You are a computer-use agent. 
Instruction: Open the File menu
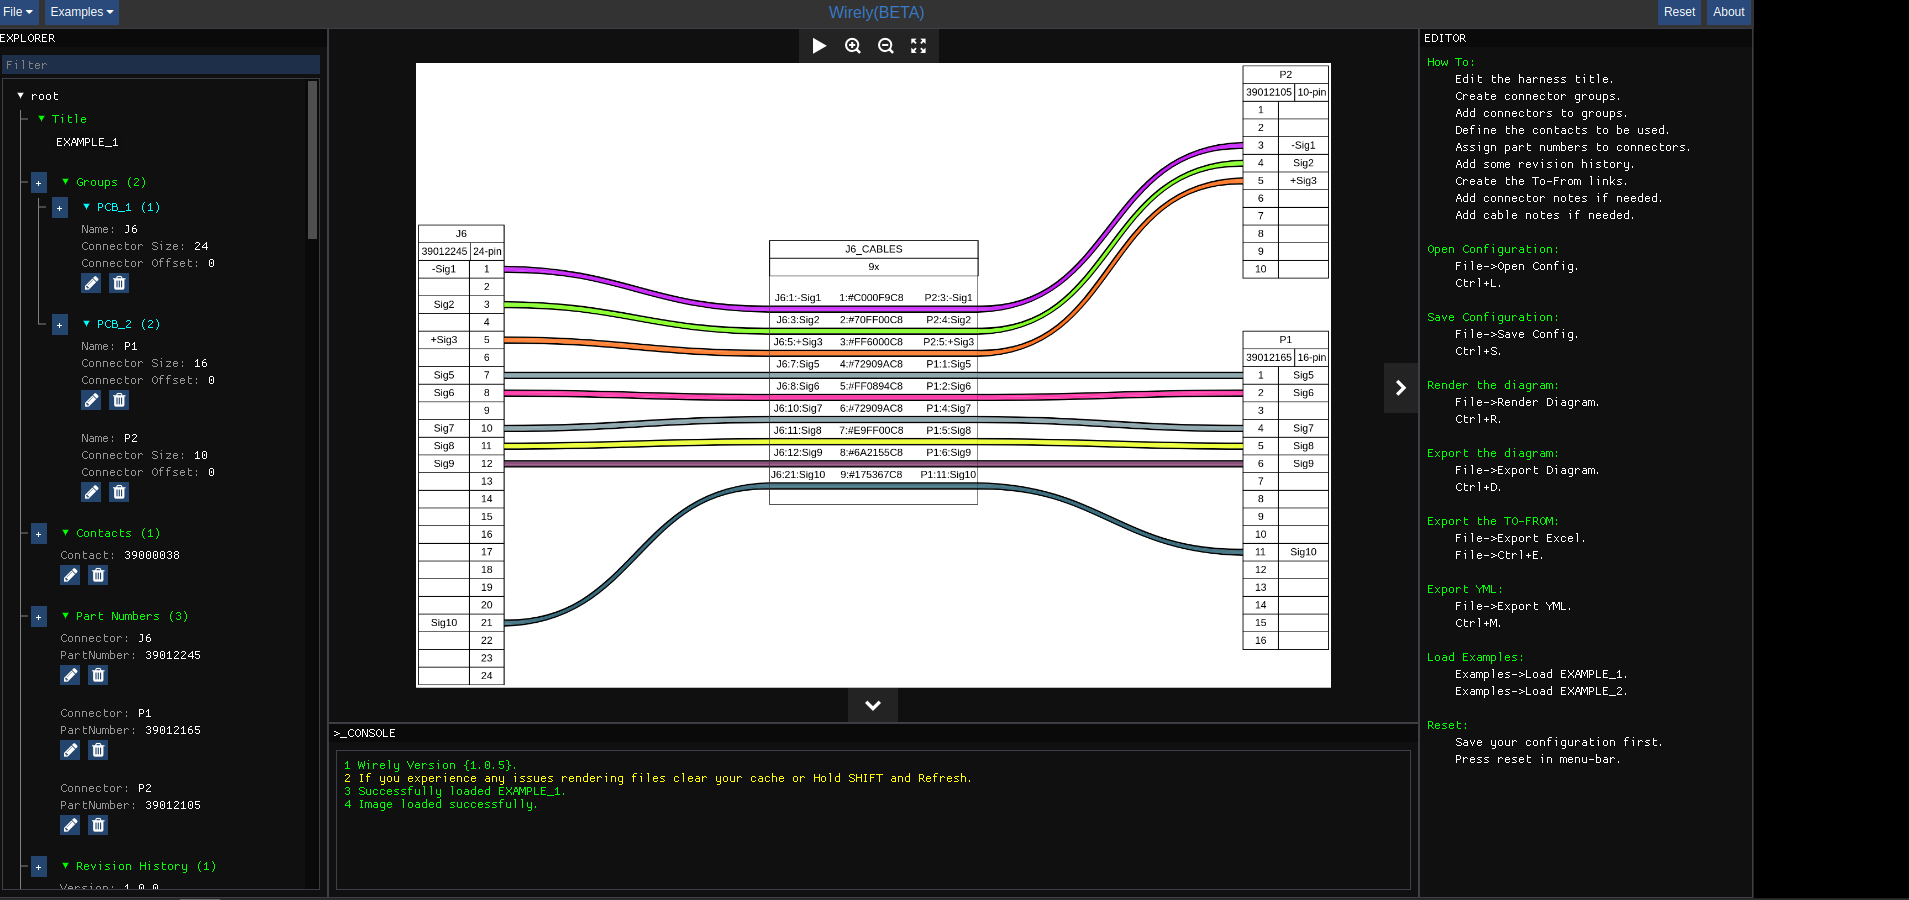click(x=18, y=12)
